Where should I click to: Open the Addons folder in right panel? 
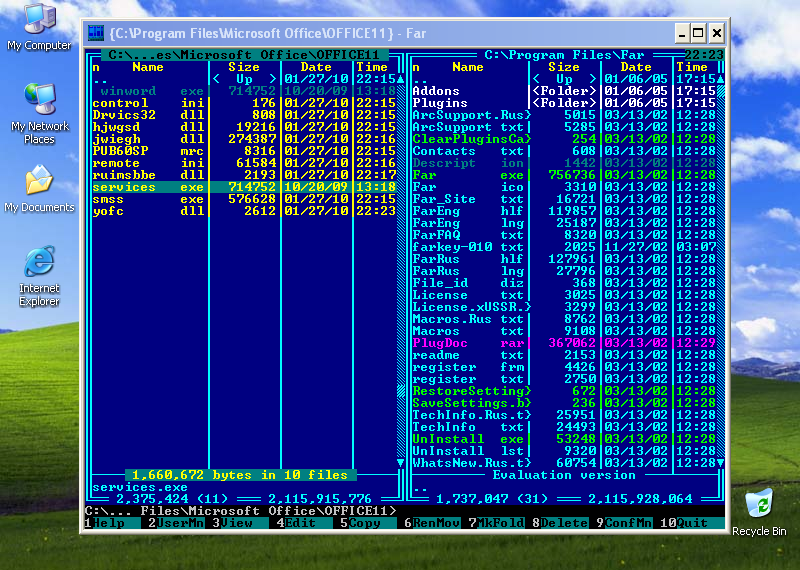[x=564, y=91]
